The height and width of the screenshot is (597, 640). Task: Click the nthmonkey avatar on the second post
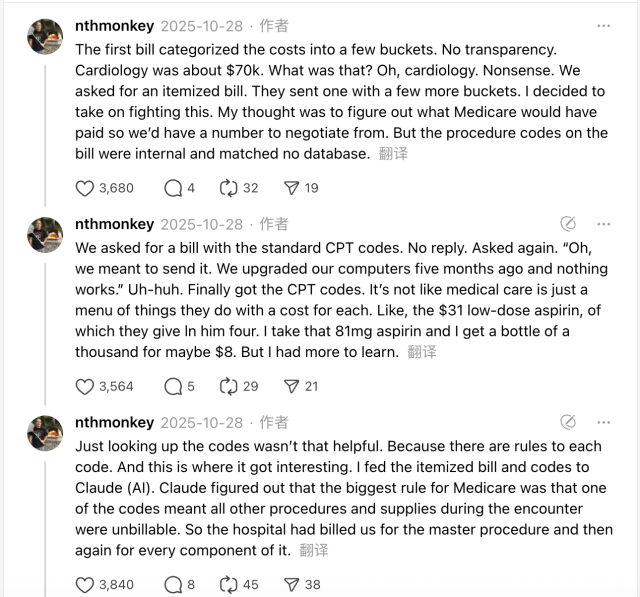45,234
